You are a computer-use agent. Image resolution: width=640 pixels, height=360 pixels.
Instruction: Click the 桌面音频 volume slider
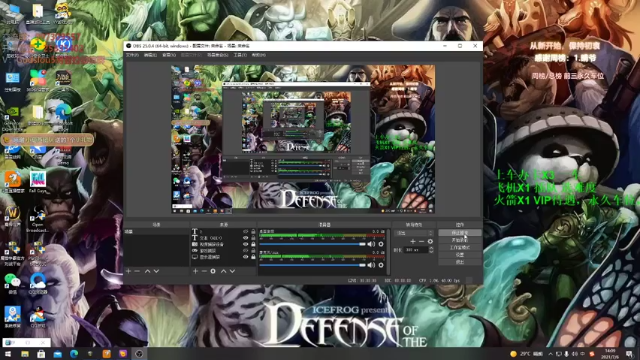(x=312, y=244)
